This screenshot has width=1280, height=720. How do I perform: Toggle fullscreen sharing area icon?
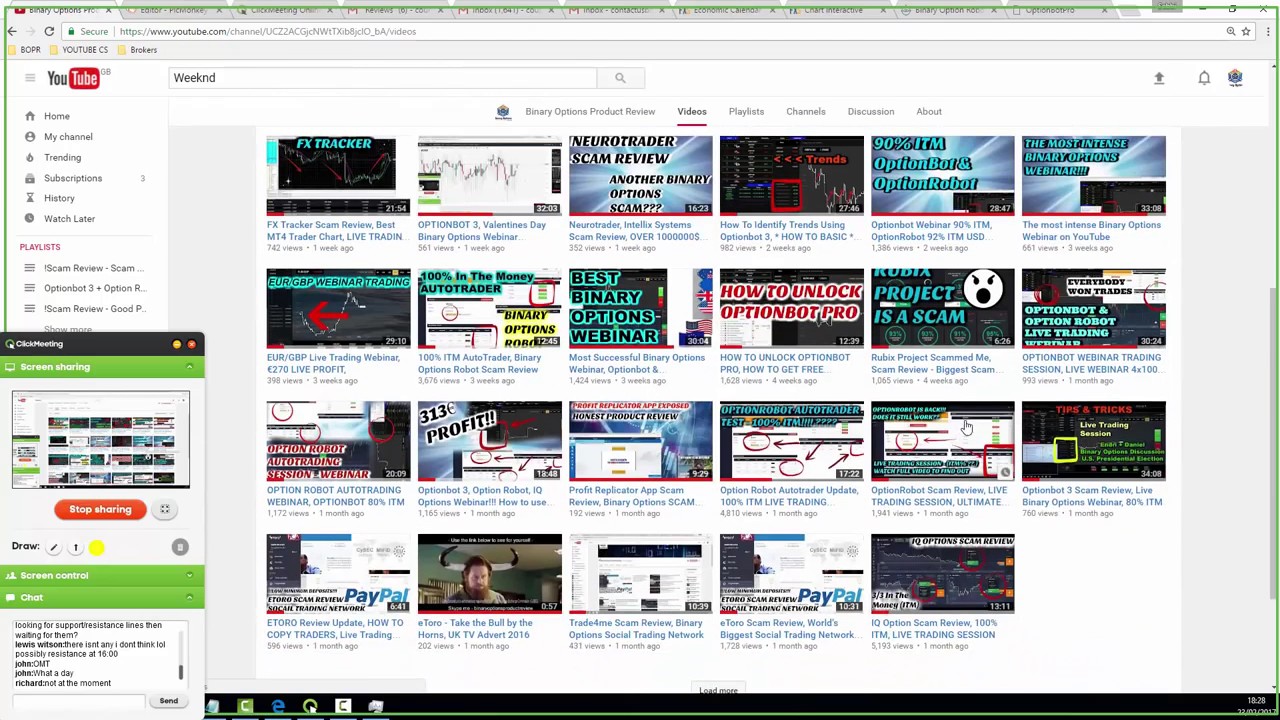pyautogui.click(x=165, y=509)
